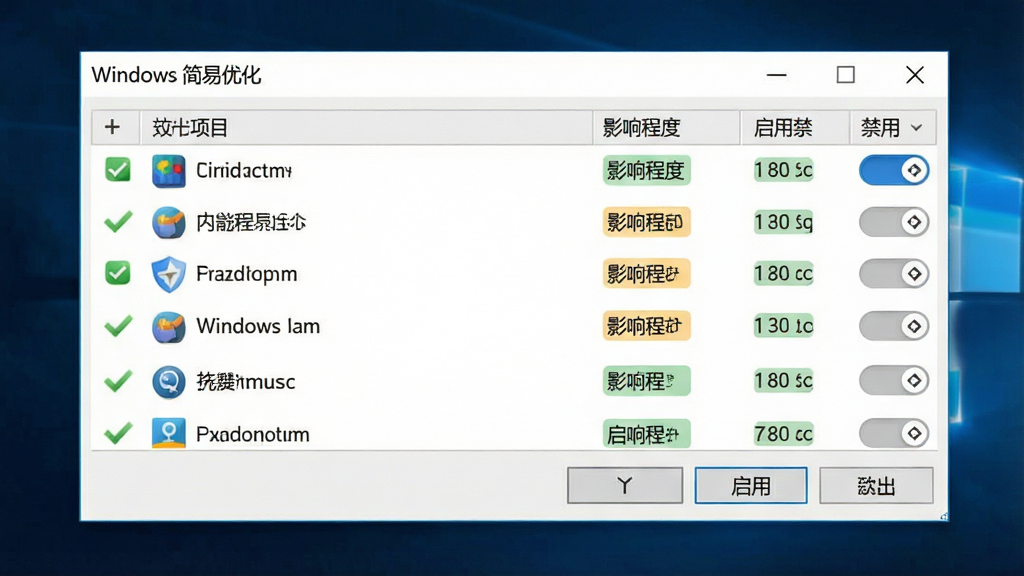Screen dimensions: 1024x576
Task: Click the 780 cc value
Action: (784, 434)
